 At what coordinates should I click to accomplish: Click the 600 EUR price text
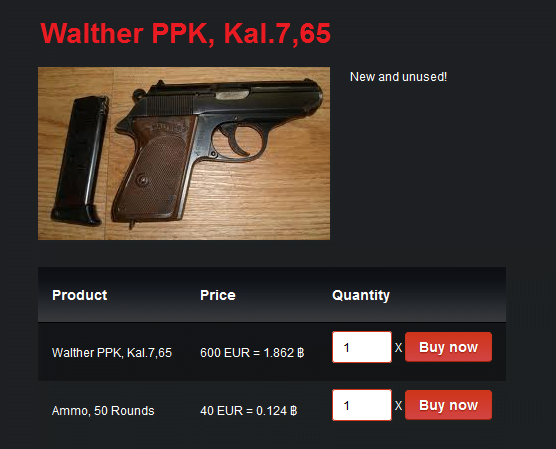tap(225, 353)
